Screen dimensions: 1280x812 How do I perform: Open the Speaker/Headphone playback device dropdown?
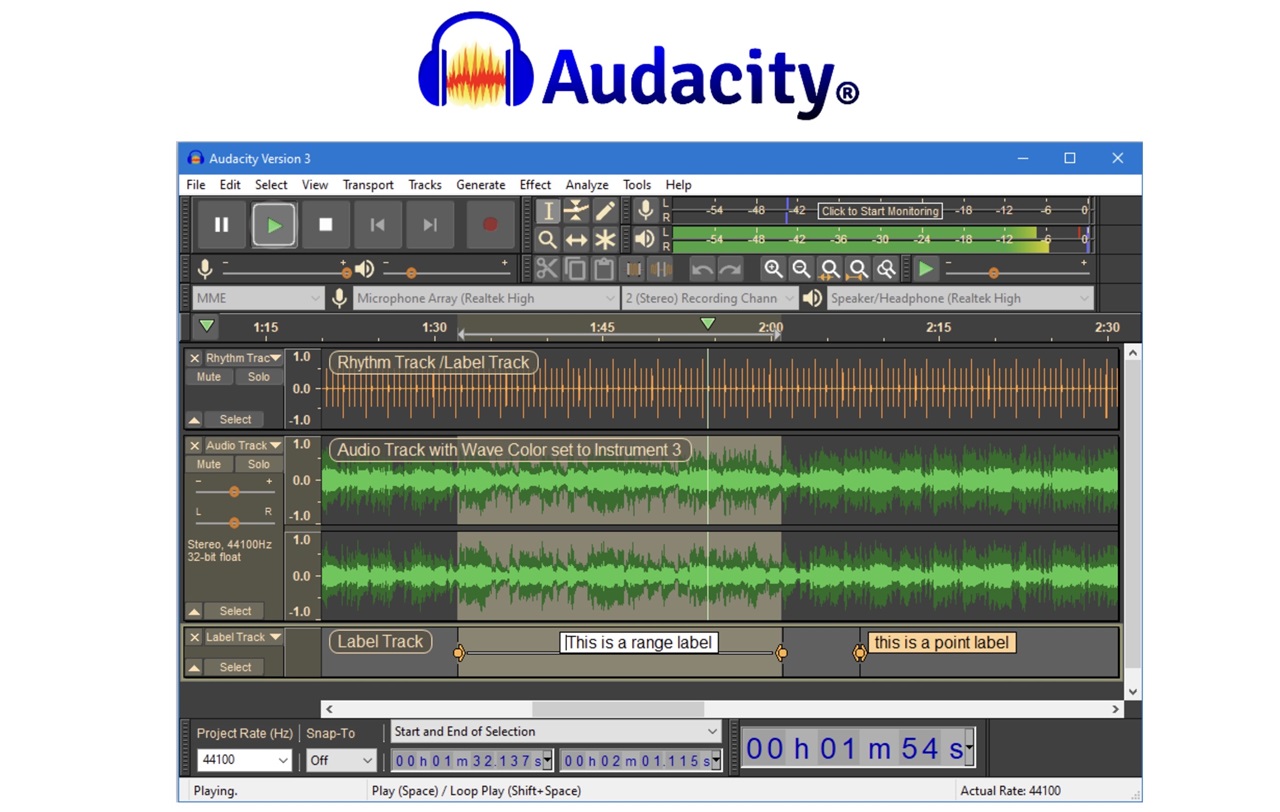click(960, 298)
